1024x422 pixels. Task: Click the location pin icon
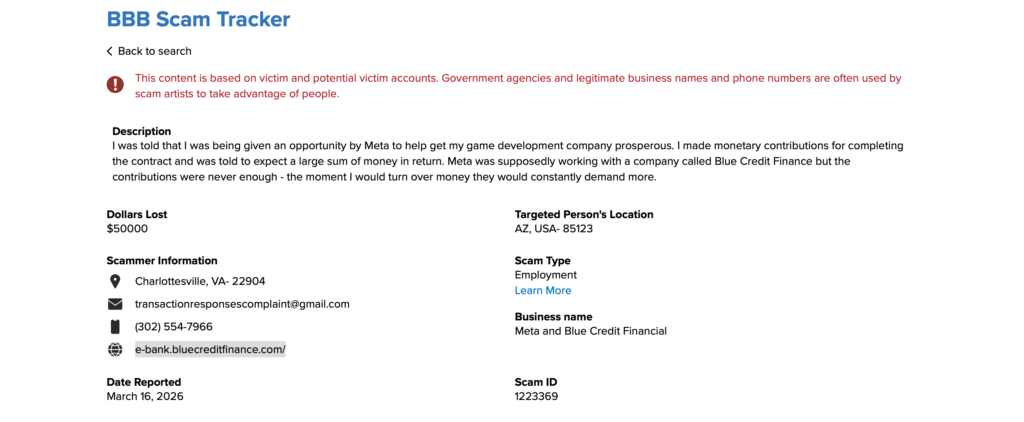coord(115,281)
